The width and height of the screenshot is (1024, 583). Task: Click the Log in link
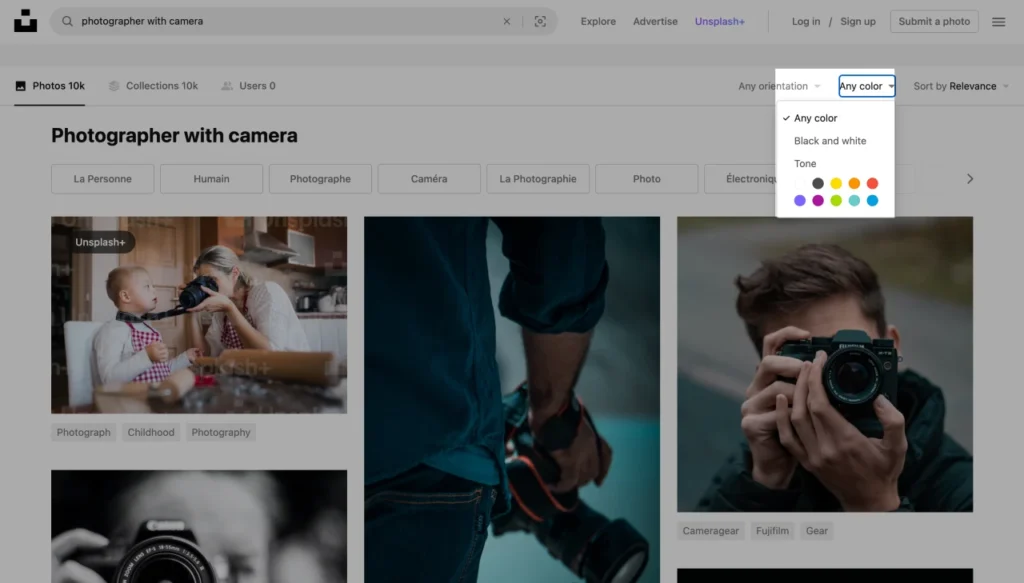pyautogui.click(x=806, y=20)
